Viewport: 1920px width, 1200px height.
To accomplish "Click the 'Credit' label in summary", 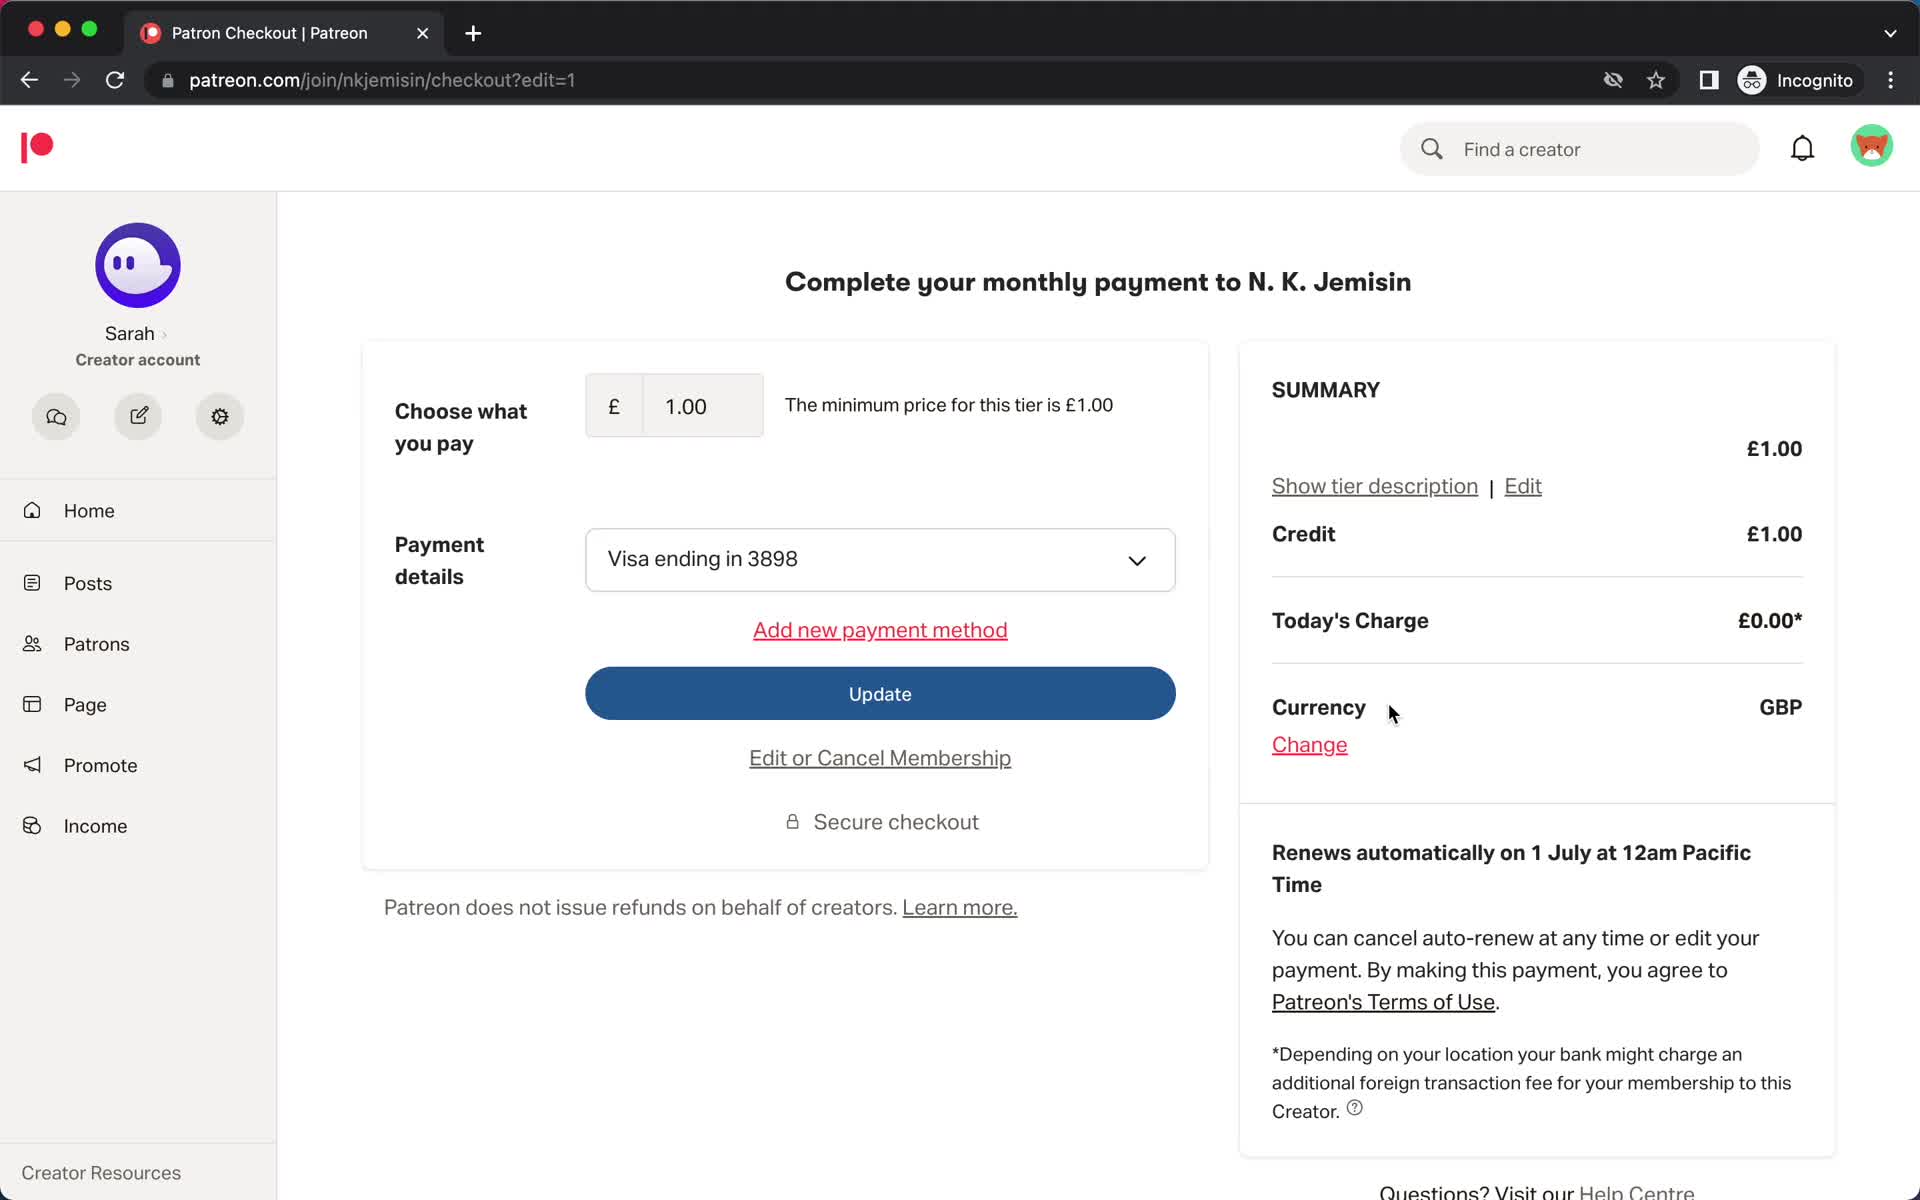I will point(1303,534).
